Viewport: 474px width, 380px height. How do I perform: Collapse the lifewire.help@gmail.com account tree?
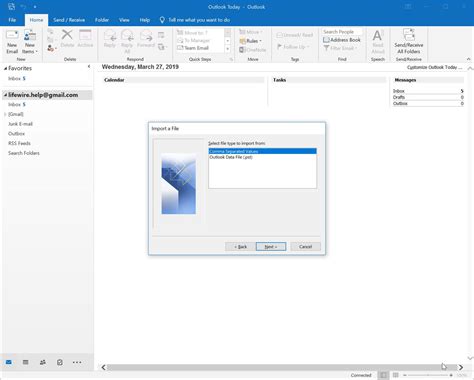[x=5, y=95]
